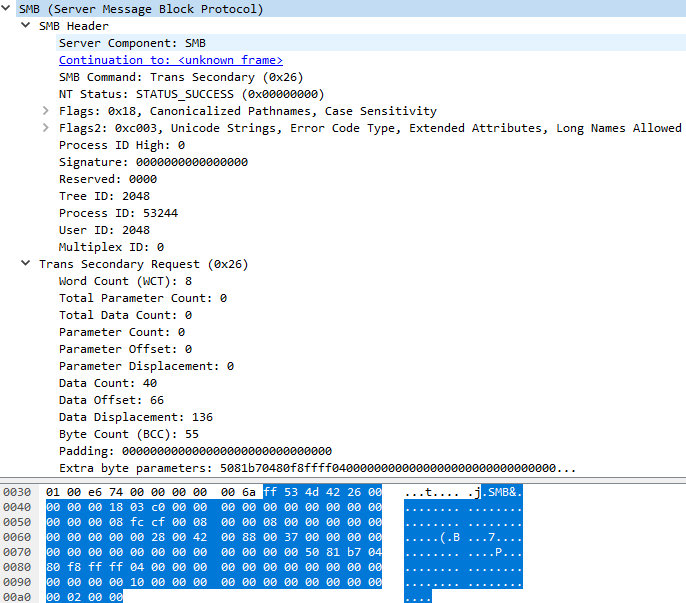
Task: Expand the Flags2: 0xc003 field
Action: pyautogui.click(x=46, y=128)
